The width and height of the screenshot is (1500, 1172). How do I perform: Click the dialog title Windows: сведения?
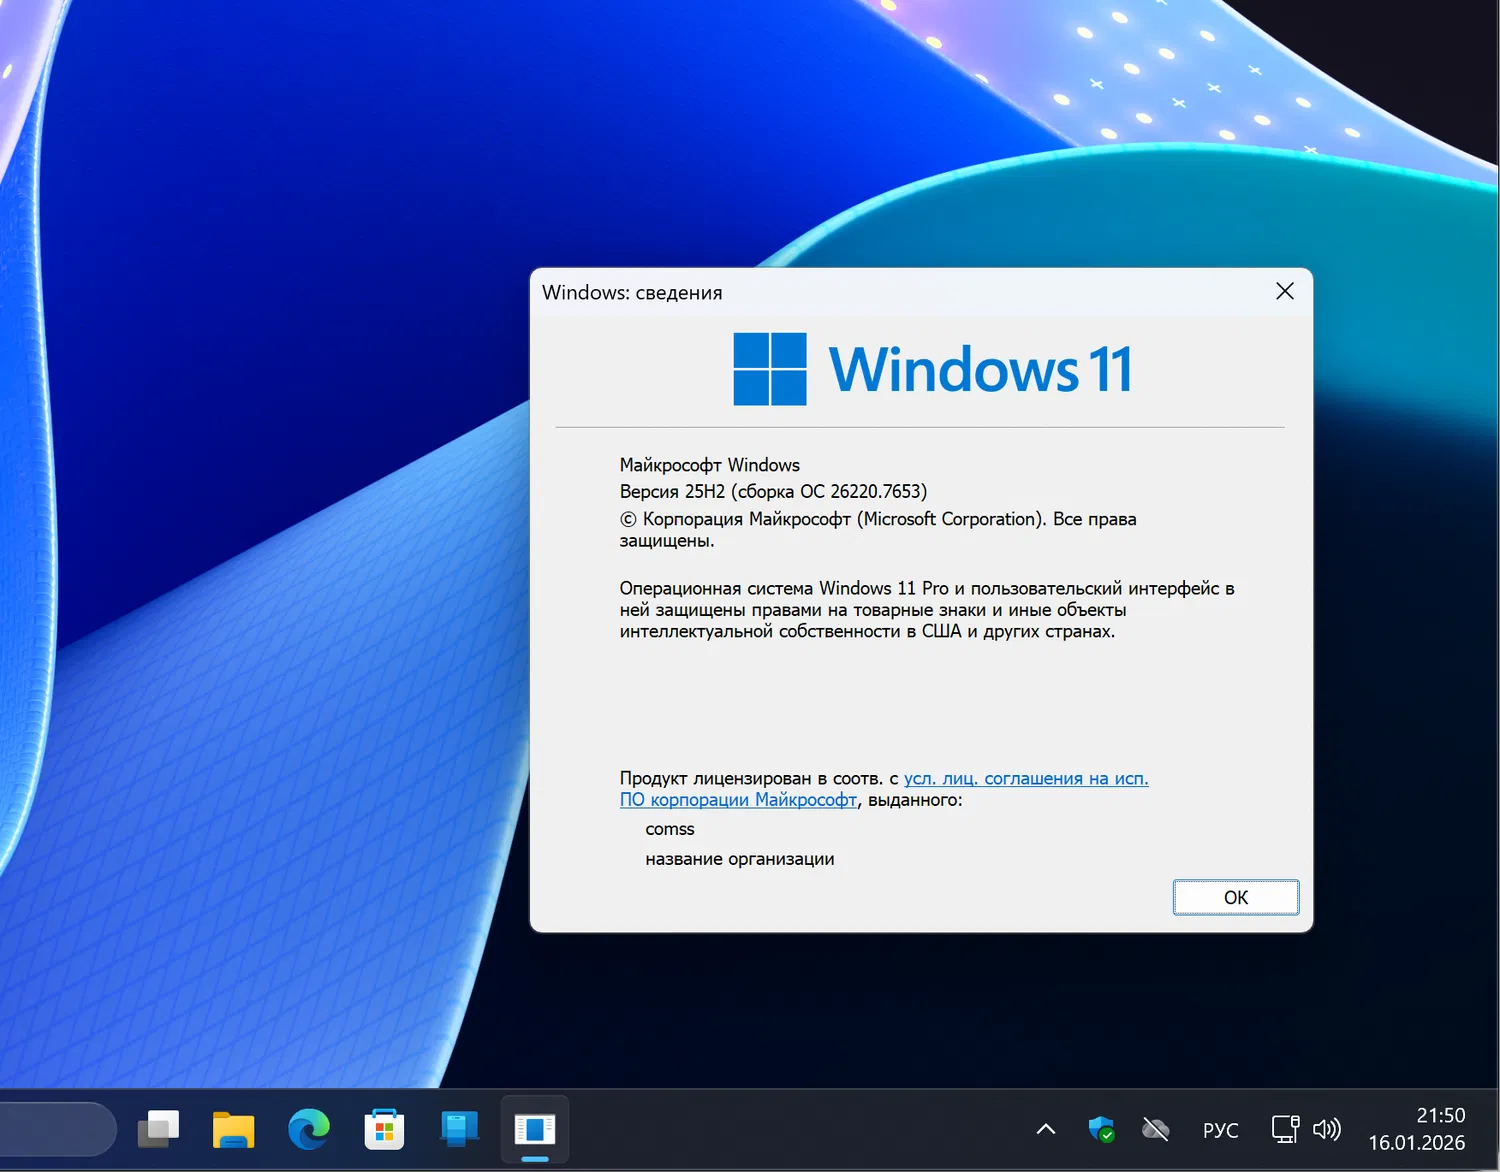[632, 292]
